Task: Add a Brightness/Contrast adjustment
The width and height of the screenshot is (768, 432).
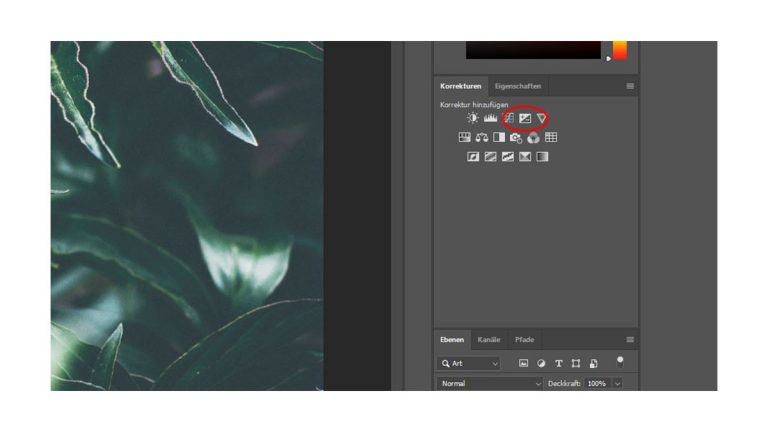Action: 473,118
